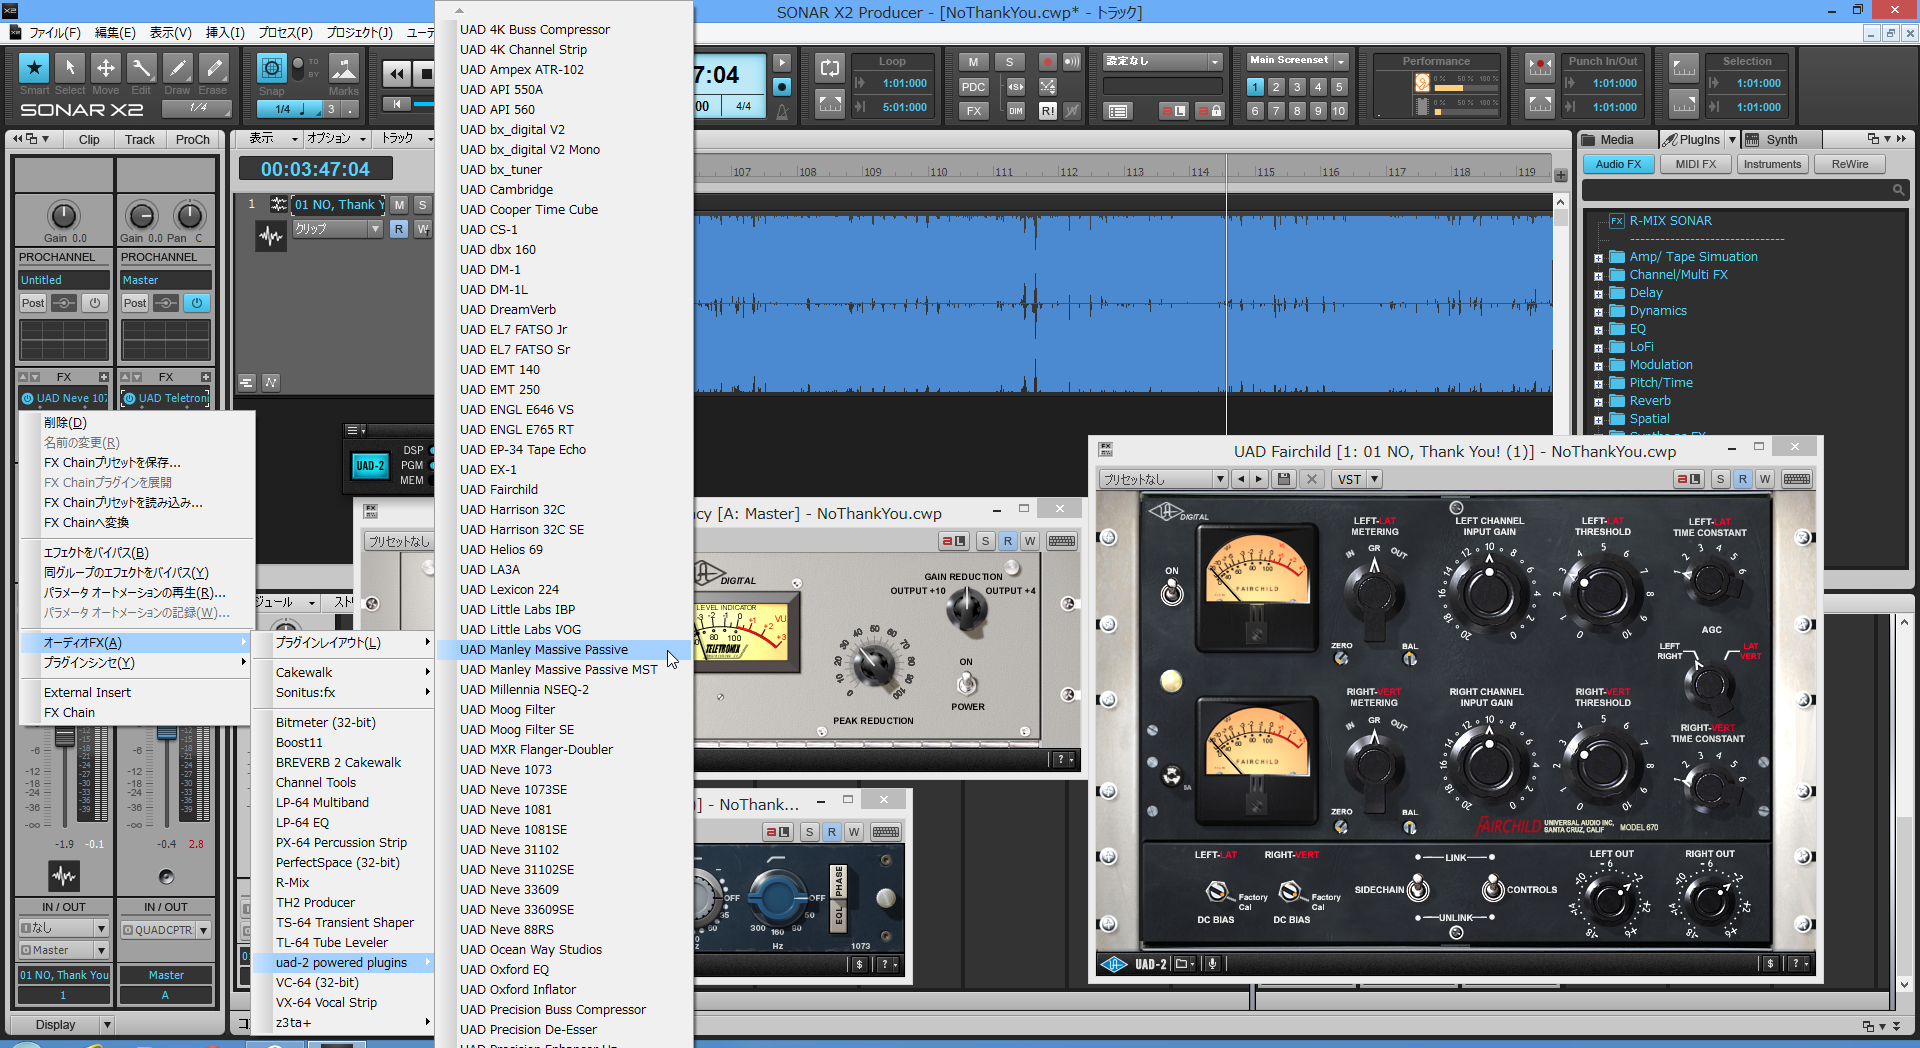Image resolution: width=1920 pixels, height=1048 pixels.
Task: Click the R! automation read button
Action: [1047, 111]
